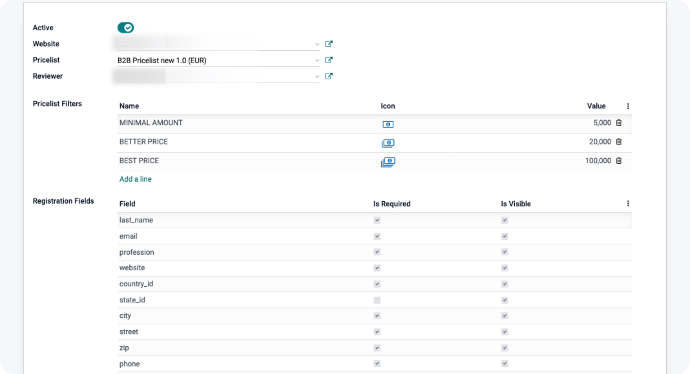Viewport: 690px width, 374px height.
Task: Enable Is Required for state_id
Action: point(377,300)
